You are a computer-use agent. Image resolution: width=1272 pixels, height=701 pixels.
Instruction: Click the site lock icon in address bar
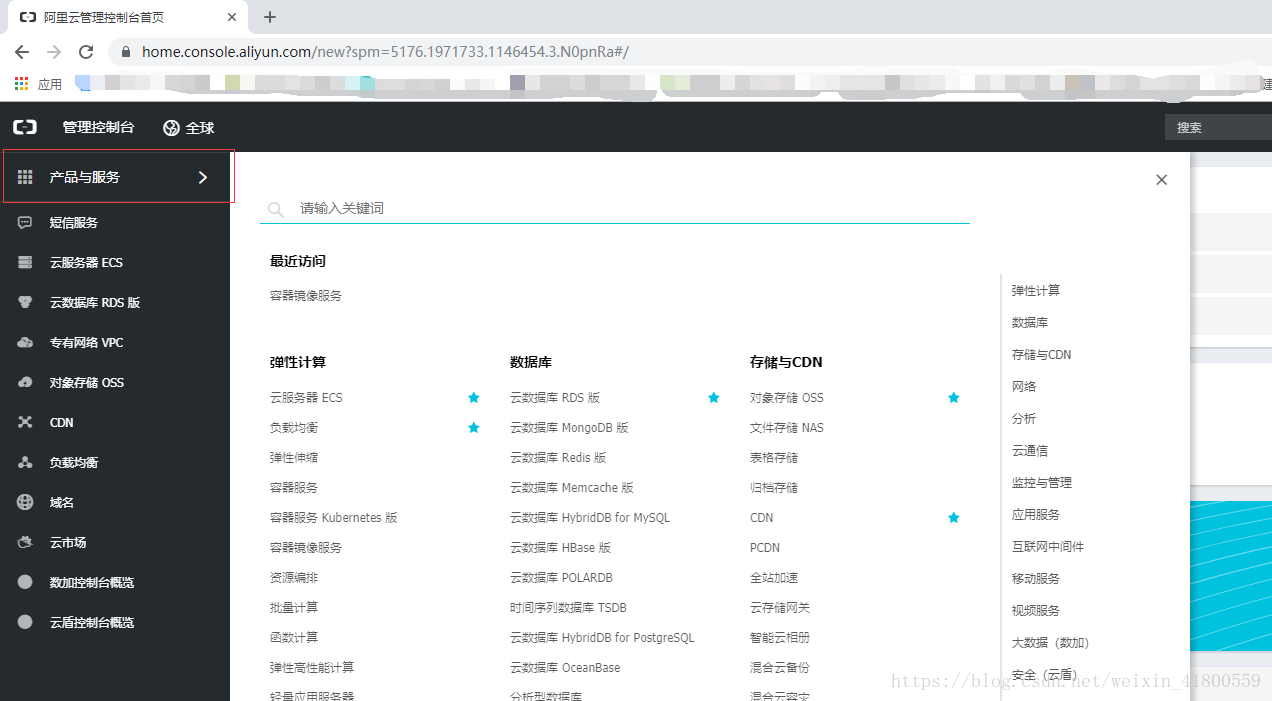pos(125,52)
